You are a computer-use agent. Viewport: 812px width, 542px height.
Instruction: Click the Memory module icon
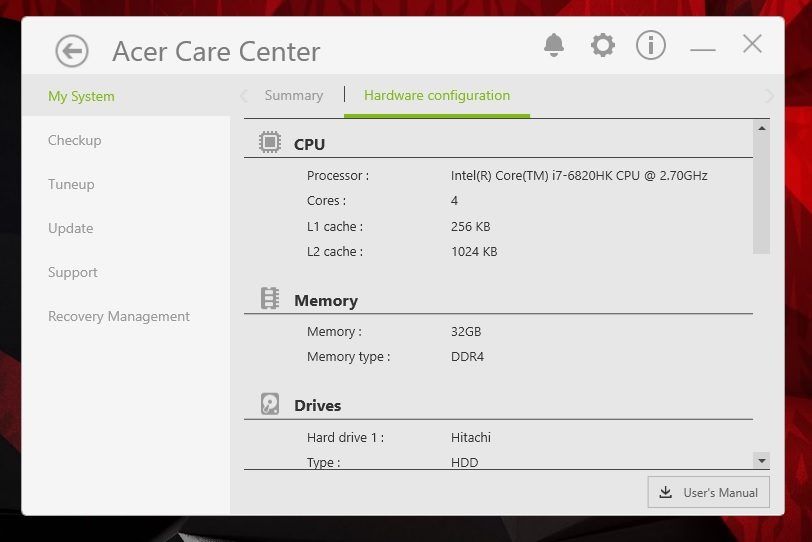tap(270, 299)
